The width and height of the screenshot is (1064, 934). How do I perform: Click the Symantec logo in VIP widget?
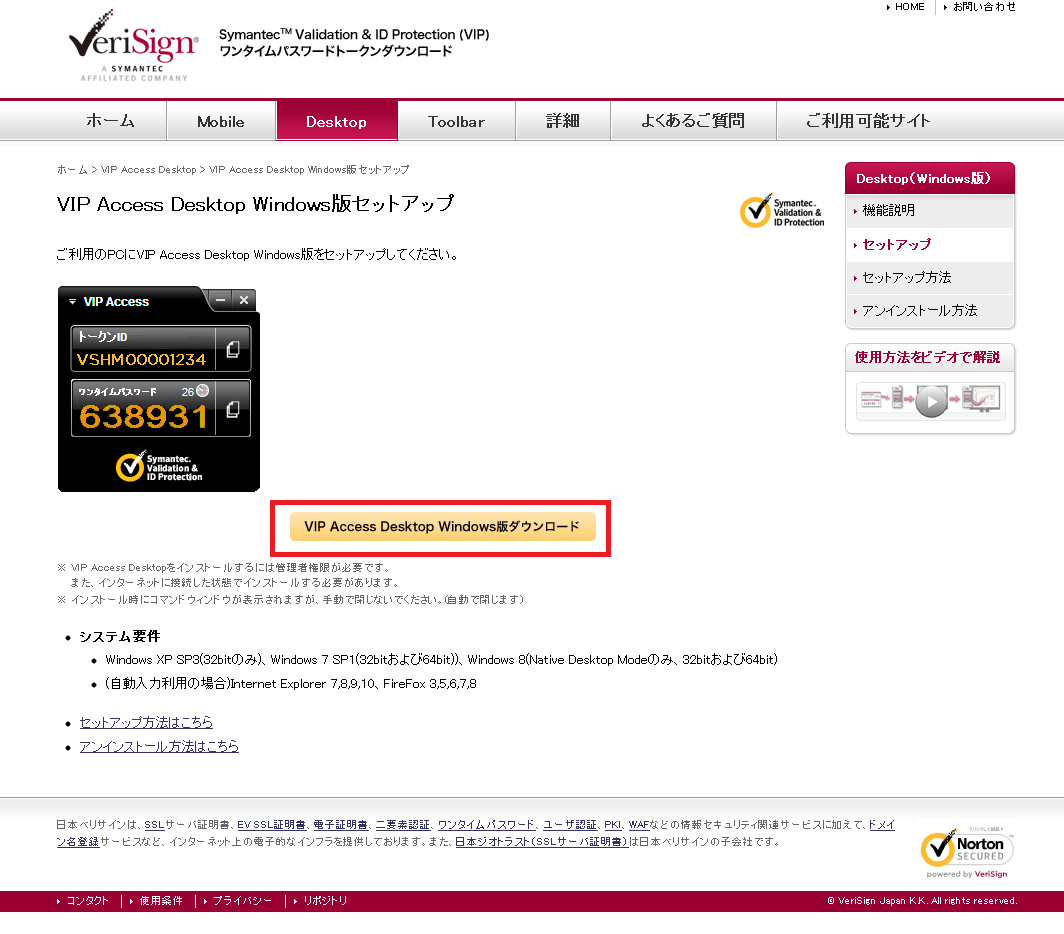pos(159,467)
